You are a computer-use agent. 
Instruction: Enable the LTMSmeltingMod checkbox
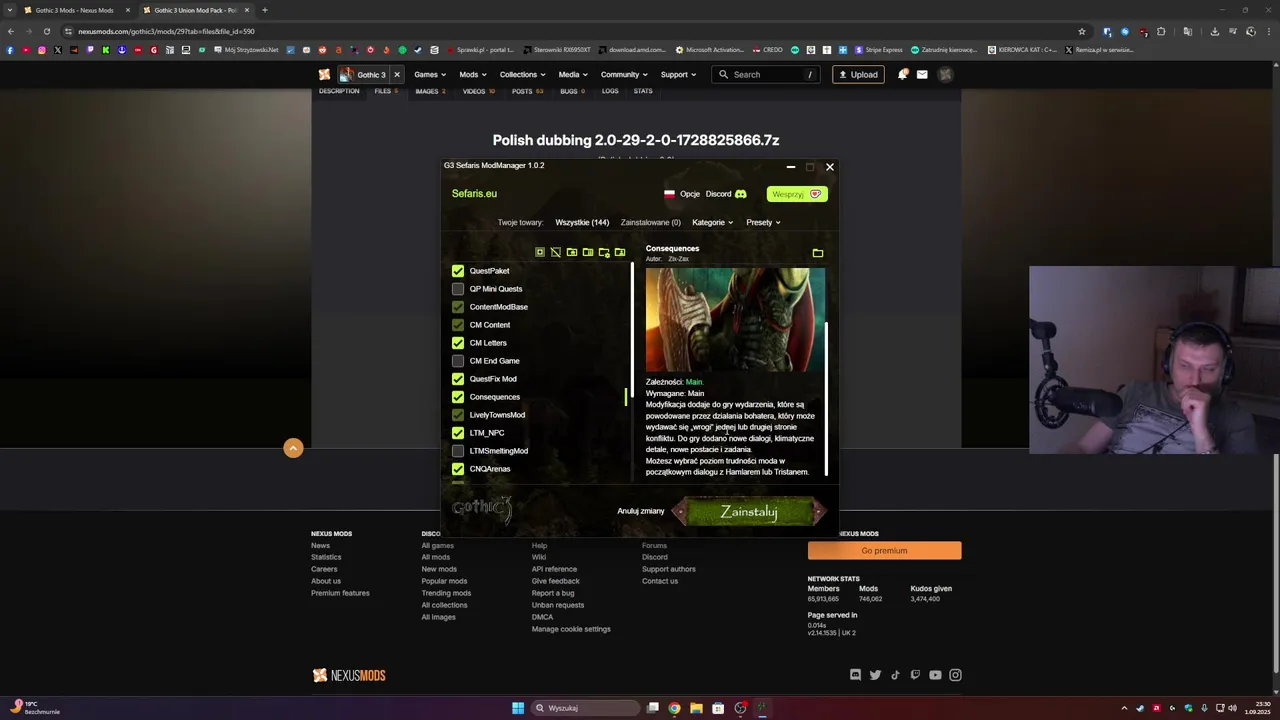pyautogui.click(x=458, y=451)
